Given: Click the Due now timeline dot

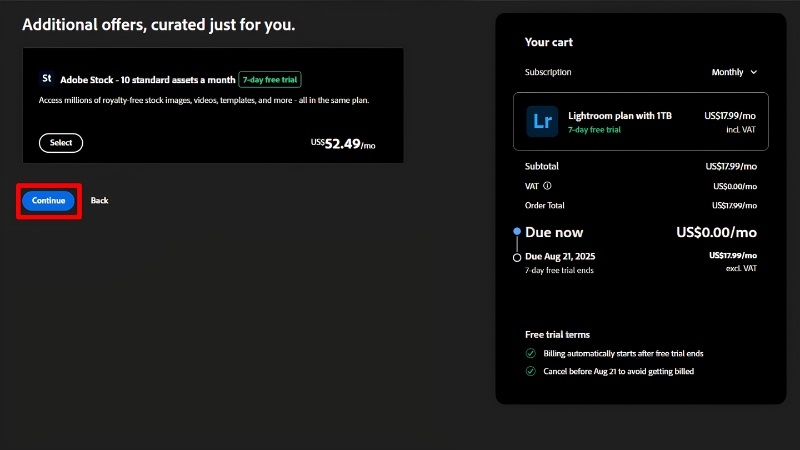Looking at the screenshot, I should coord(517,231).
